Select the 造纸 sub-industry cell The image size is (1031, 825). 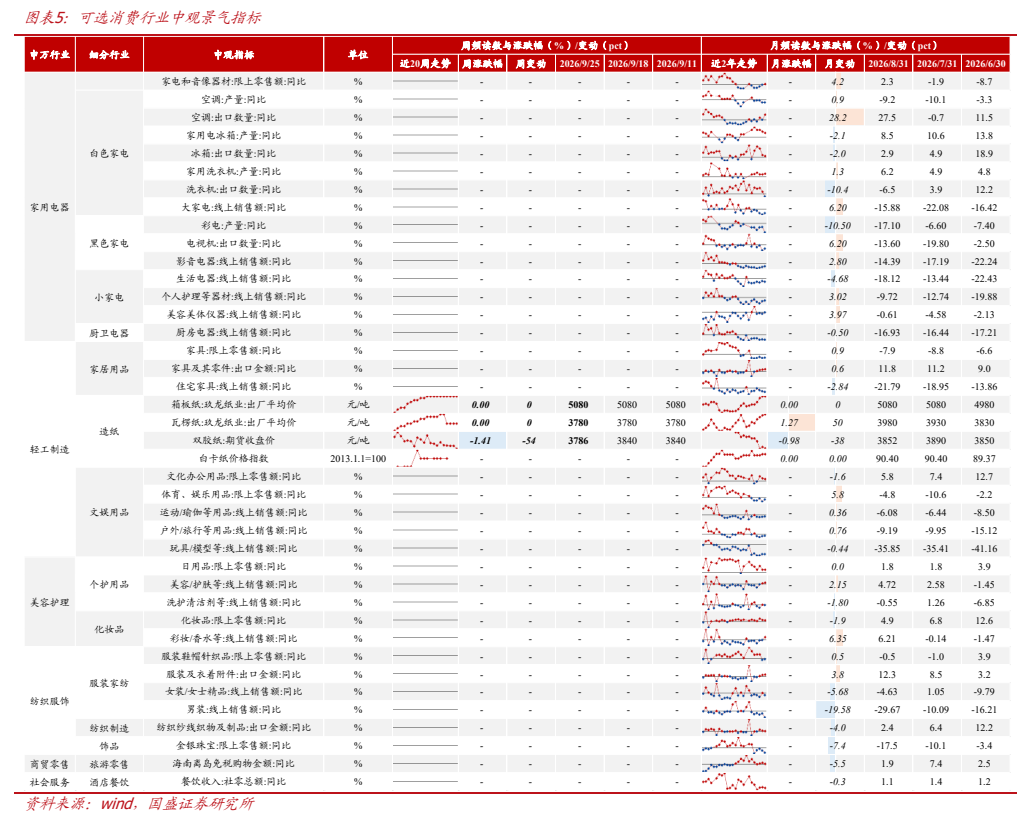click(x=109, y=431)
